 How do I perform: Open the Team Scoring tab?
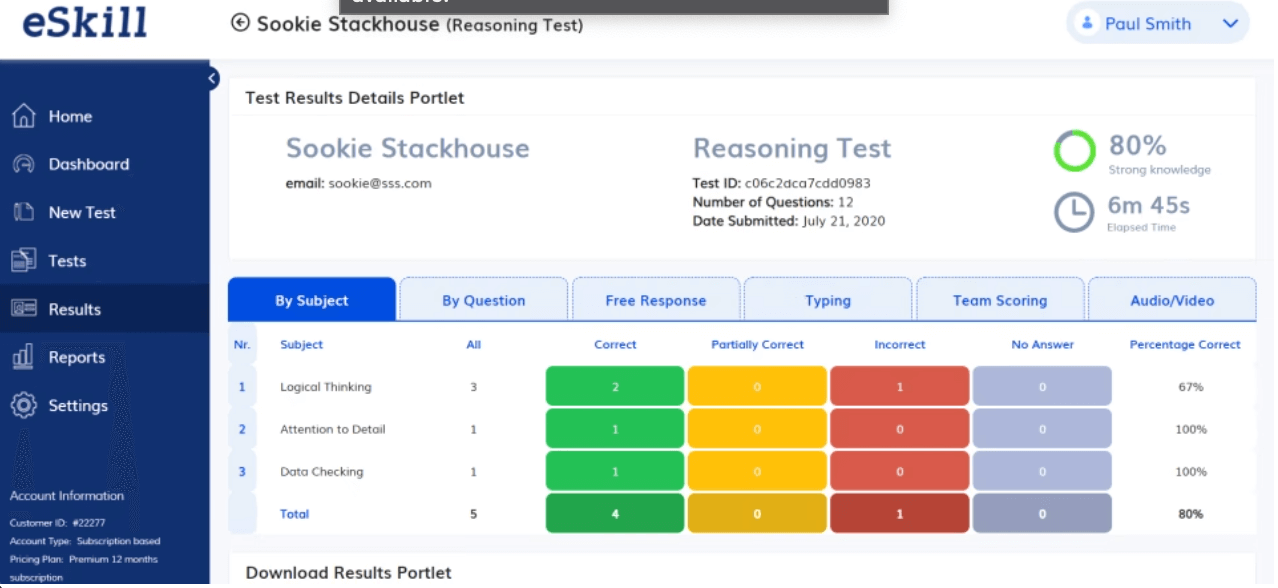tap(1000, 300)
